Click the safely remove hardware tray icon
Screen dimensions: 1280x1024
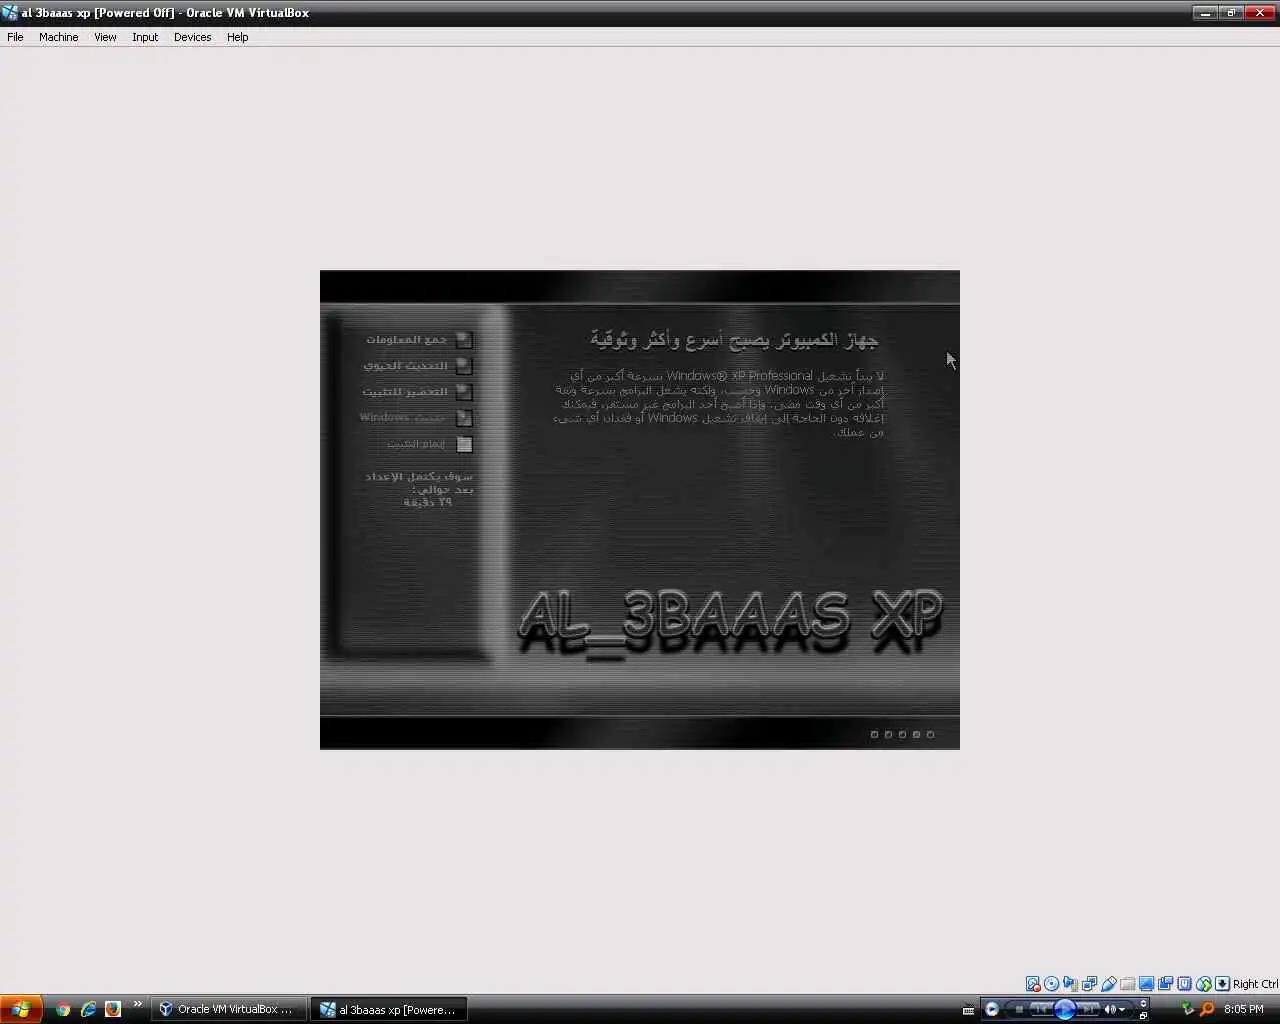(x=1188, y=1009)
